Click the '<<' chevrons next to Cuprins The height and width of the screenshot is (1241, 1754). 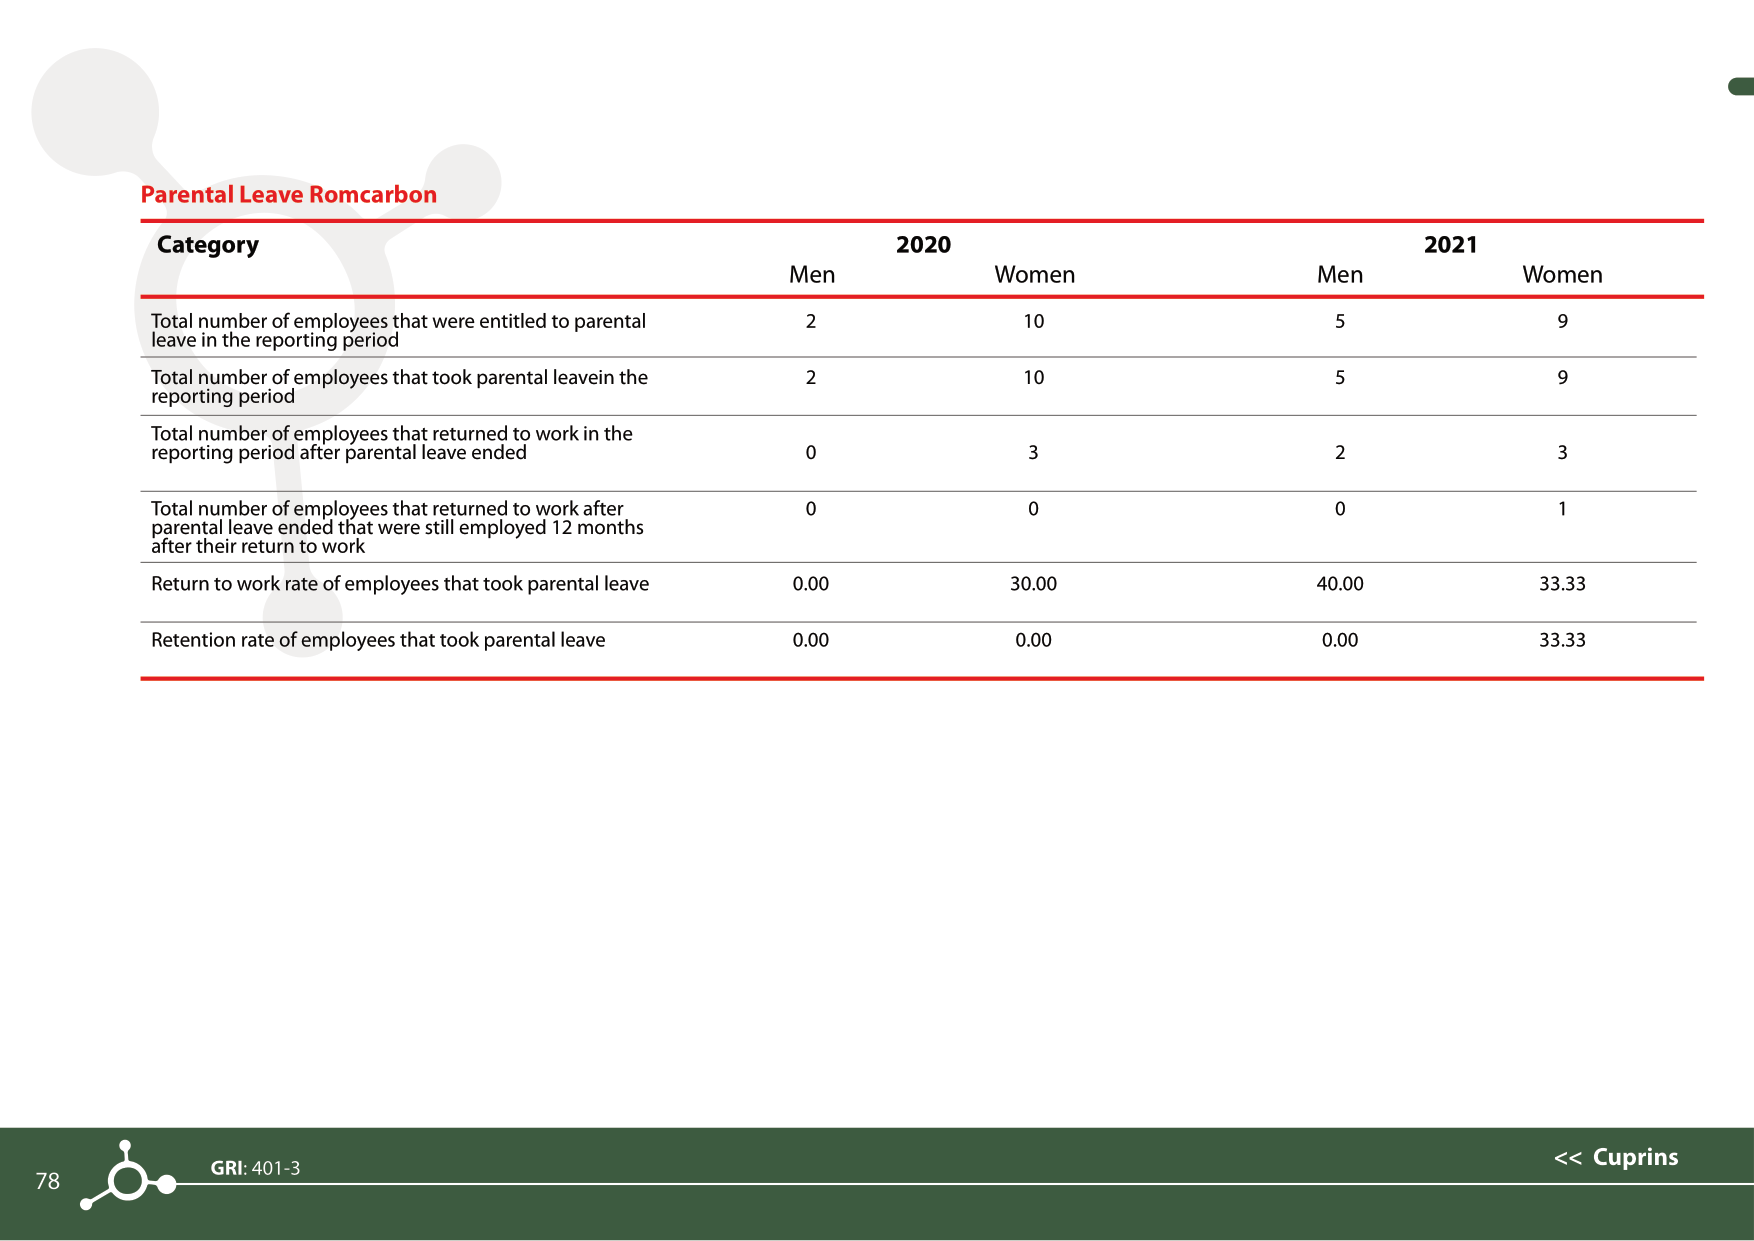(1568, 1158)
